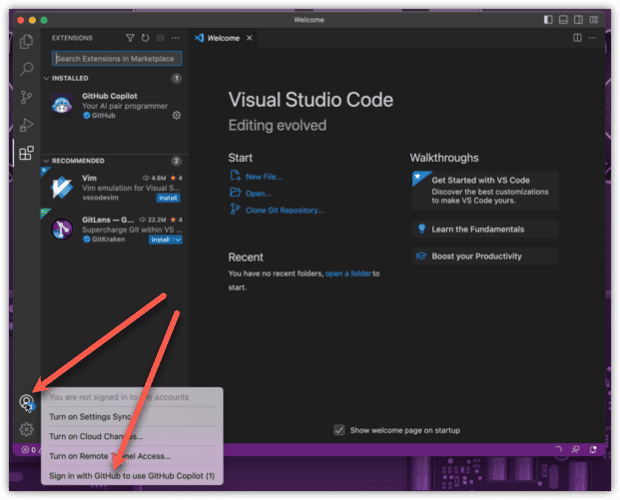Open the Source Control view
Viewport: 620px width, 500px height.
[x=26, y=97]
